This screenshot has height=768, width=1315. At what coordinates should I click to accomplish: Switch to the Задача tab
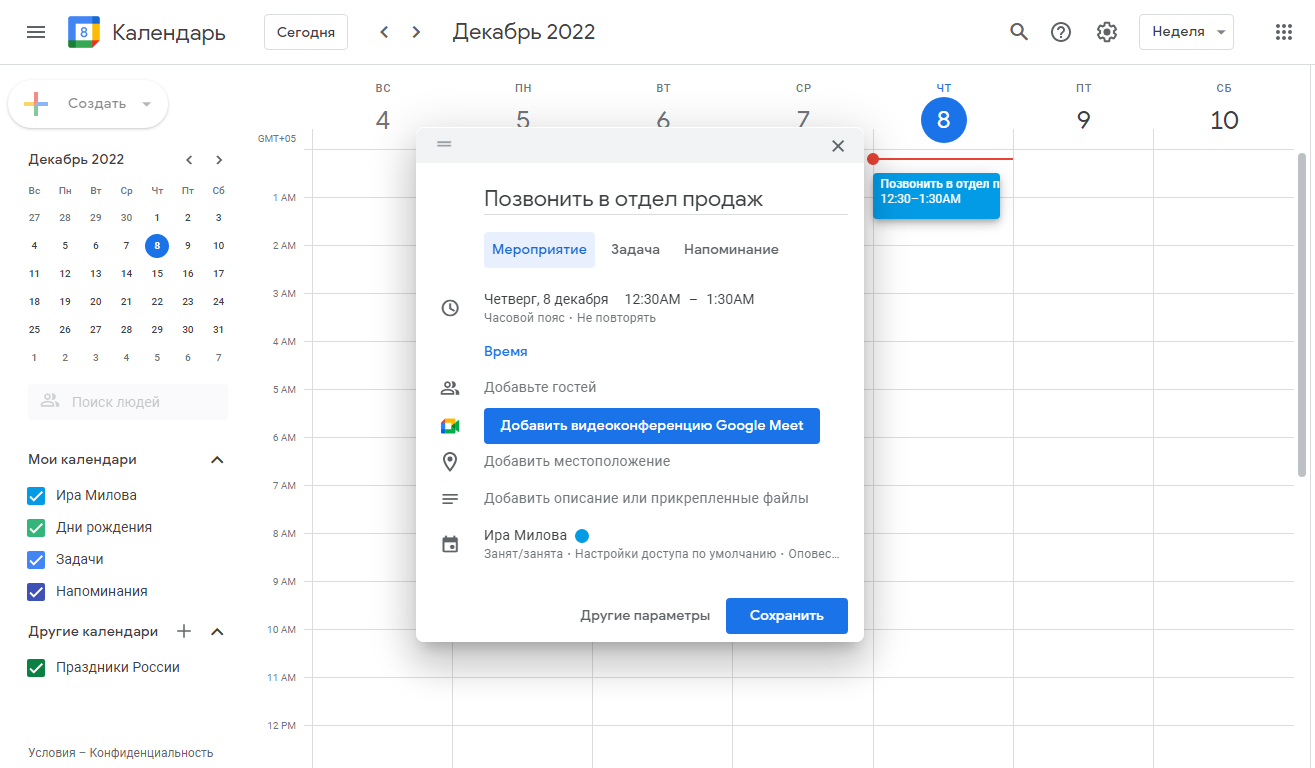pos(634,249)
